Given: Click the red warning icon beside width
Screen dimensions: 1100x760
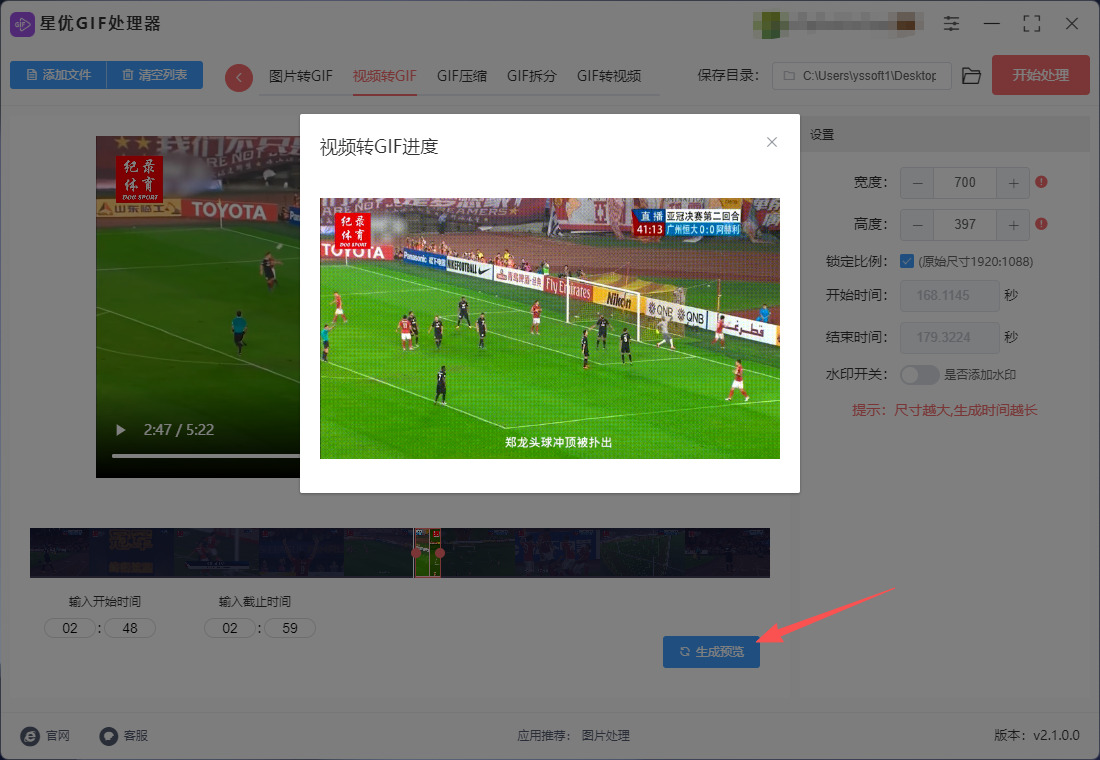Looking at the screenshot, I should click(x=1041, y=182).
